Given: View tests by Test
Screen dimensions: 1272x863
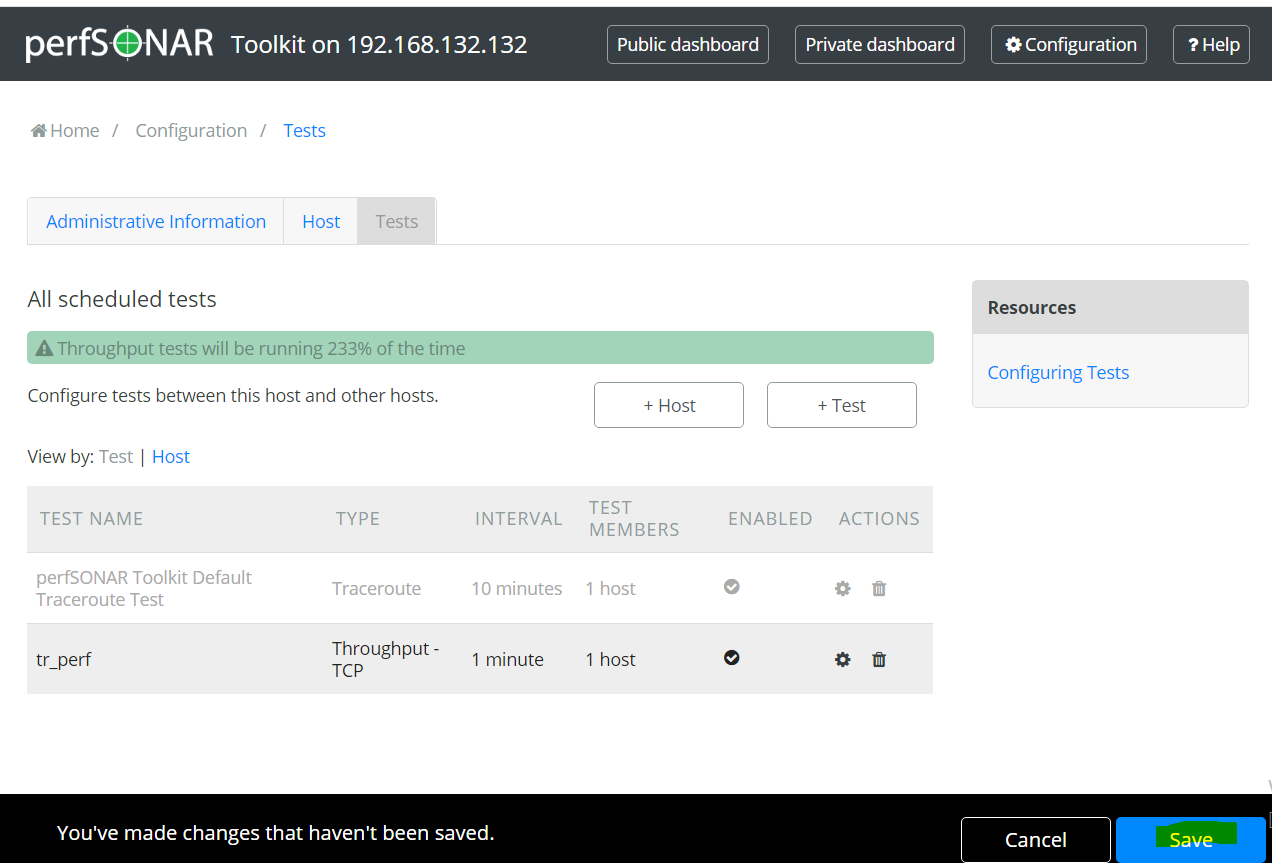Looking at the screenshot, I should pyautogui.click(x=116, y=456).
